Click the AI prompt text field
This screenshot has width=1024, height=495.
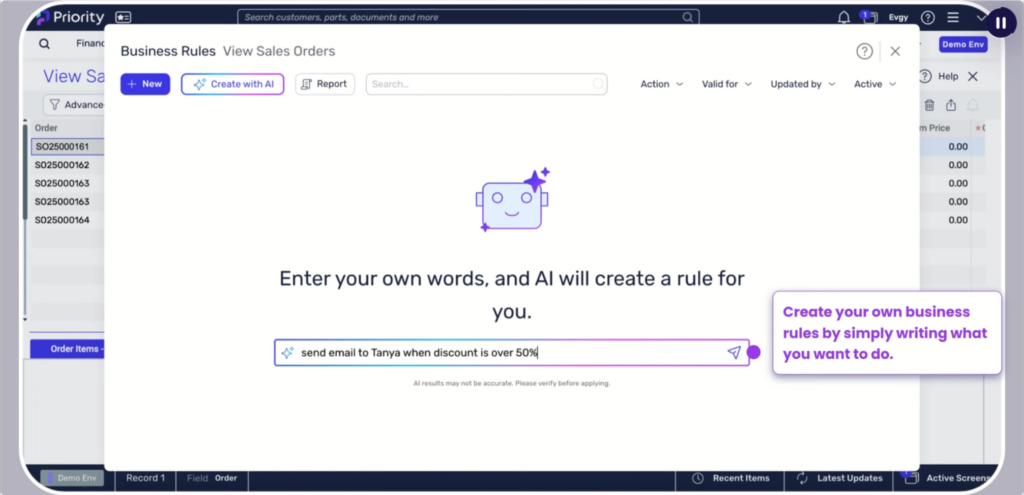[511, 353]
